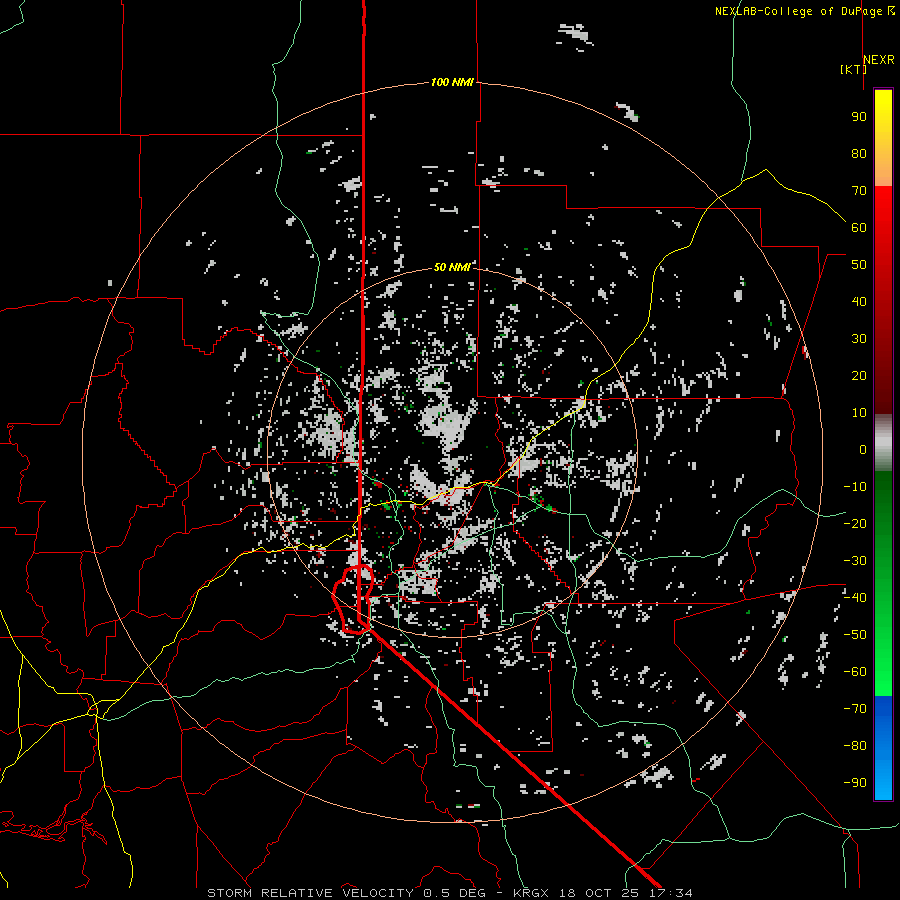The image size is (900, 900).
Task: Click the positive 20 scale value
Action: click(859, 375)
